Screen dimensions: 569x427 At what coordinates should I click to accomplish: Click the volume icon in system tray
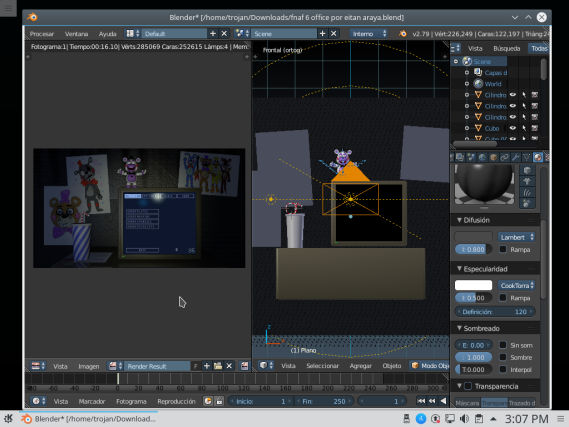(464, 419)
